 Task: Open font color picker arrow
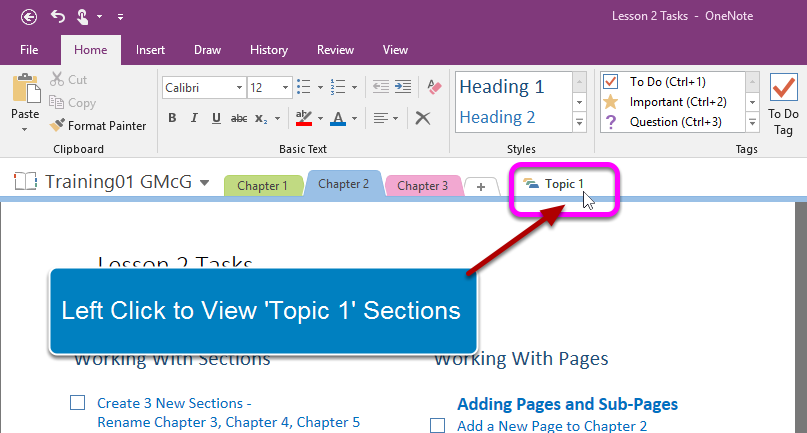354,119
